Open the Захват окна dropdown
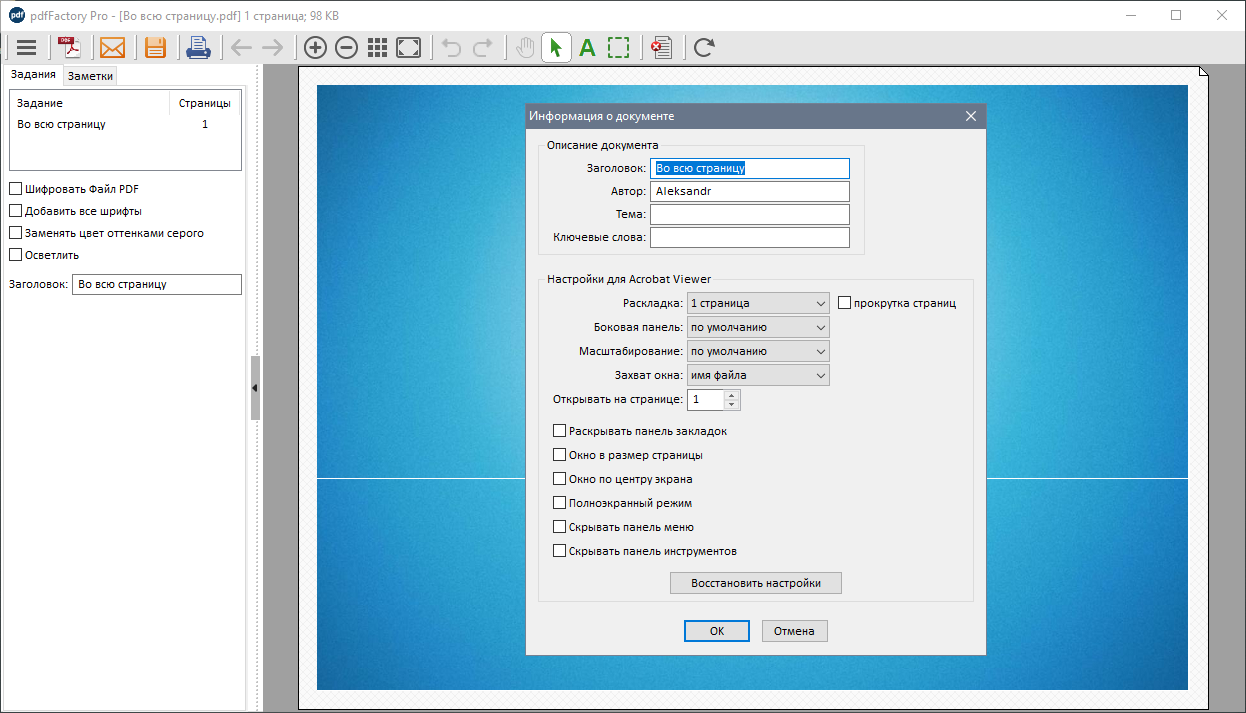 pyautogui.click(x=758, y=375)
